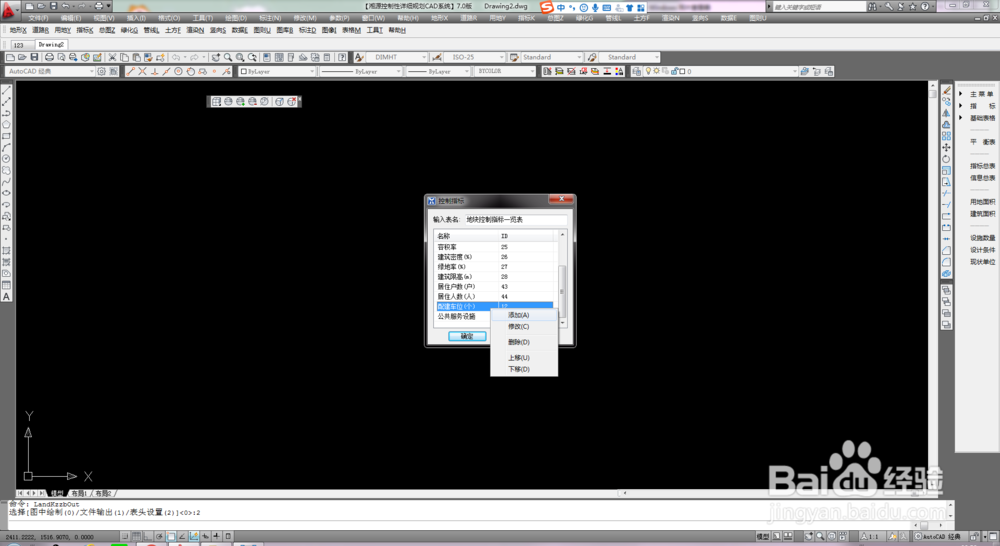Click the Layer Properties Manager icon
The image size is (1000, 546).
tap(636, 71)
